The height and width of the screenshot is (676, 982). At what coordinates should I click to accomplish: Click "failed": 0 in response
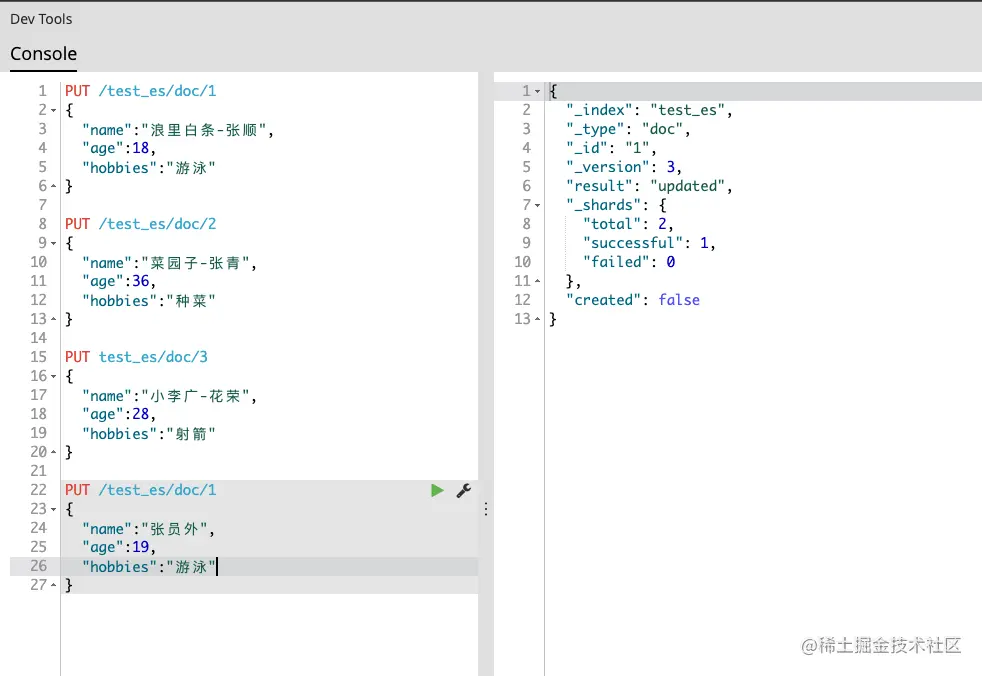tap(629, 262)
